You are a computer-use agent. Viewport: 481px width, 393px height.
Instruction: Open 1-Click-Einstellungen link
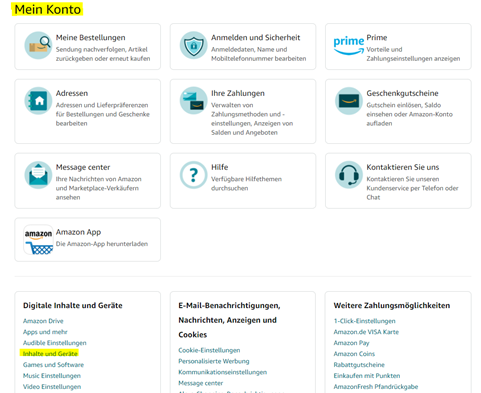(x=364, y=321)
